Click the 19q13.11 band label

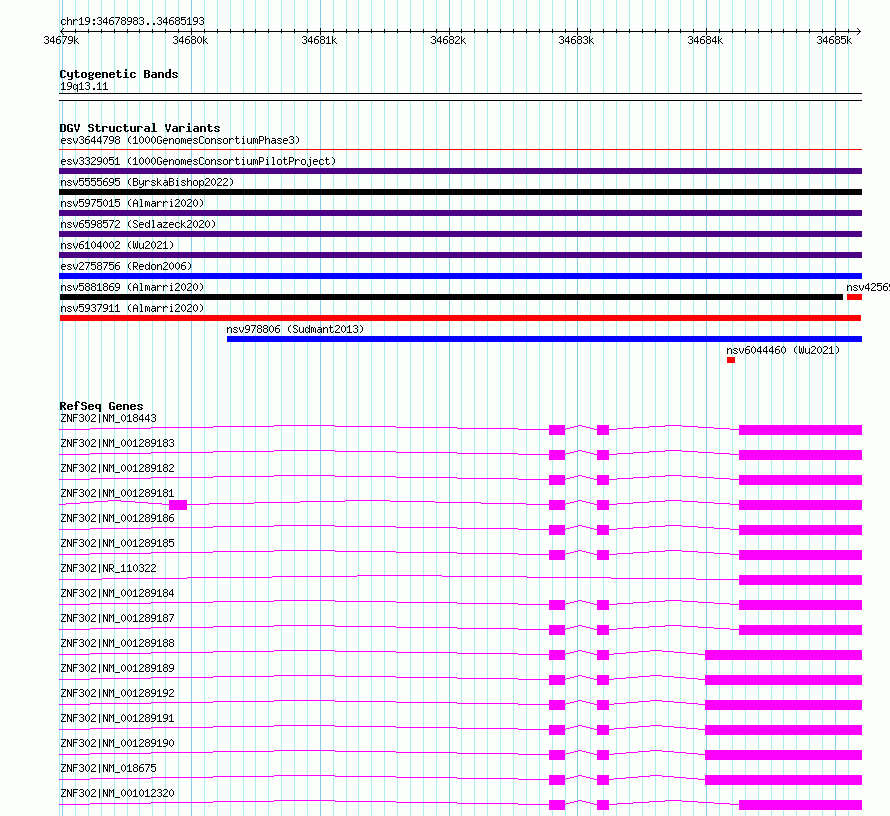pos(84,86)
